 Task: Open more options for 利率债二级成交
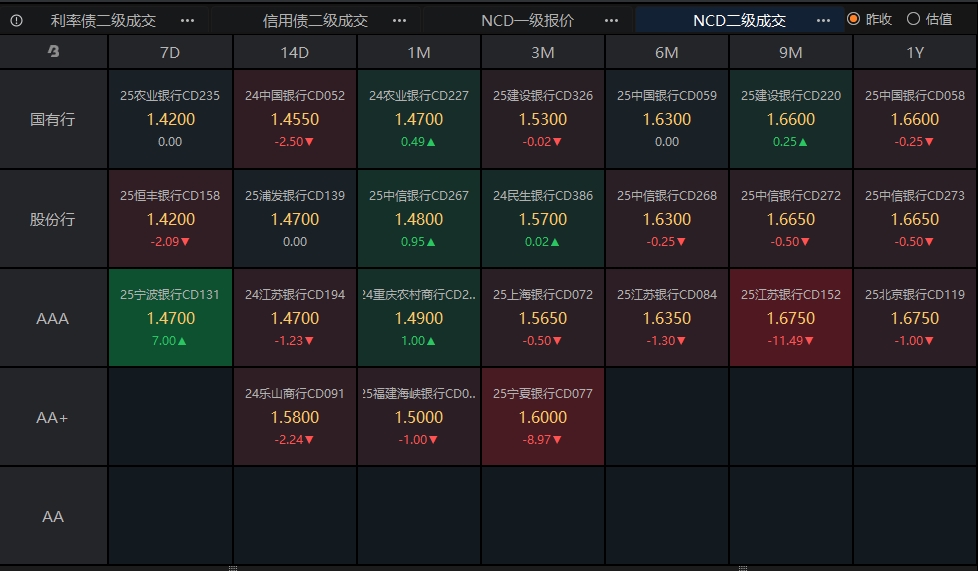click(187, 21)
